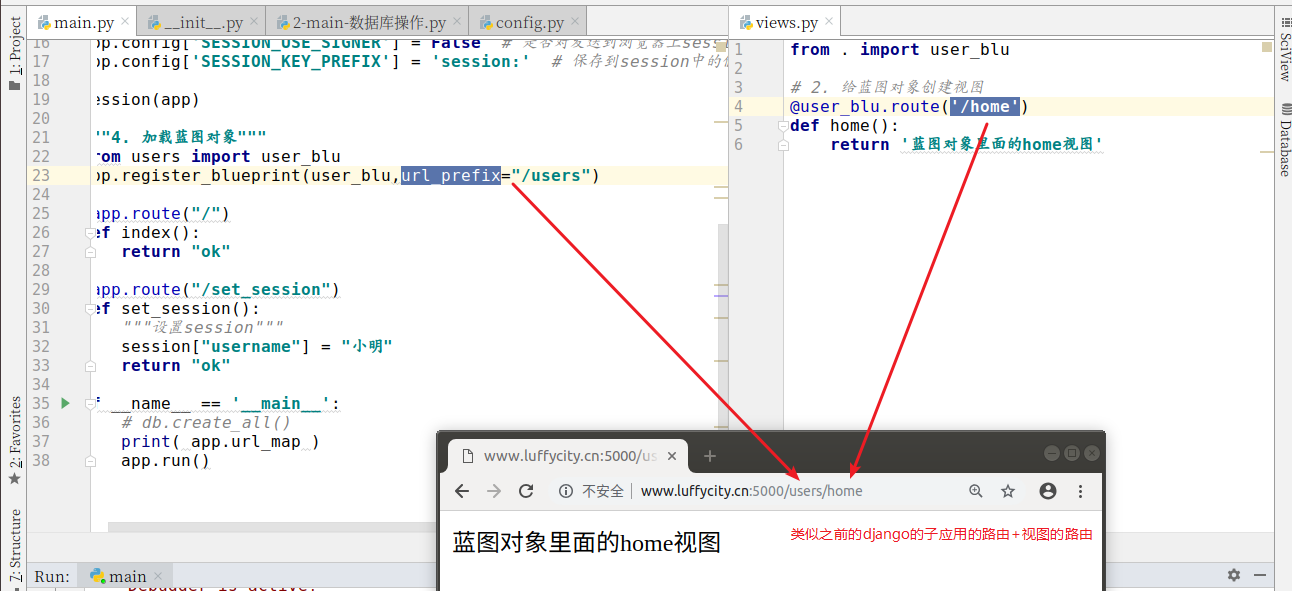Viewport: 1292px width, 591px height.
Task: Open the browser profile avatar
Action: tap(1048, 491)
